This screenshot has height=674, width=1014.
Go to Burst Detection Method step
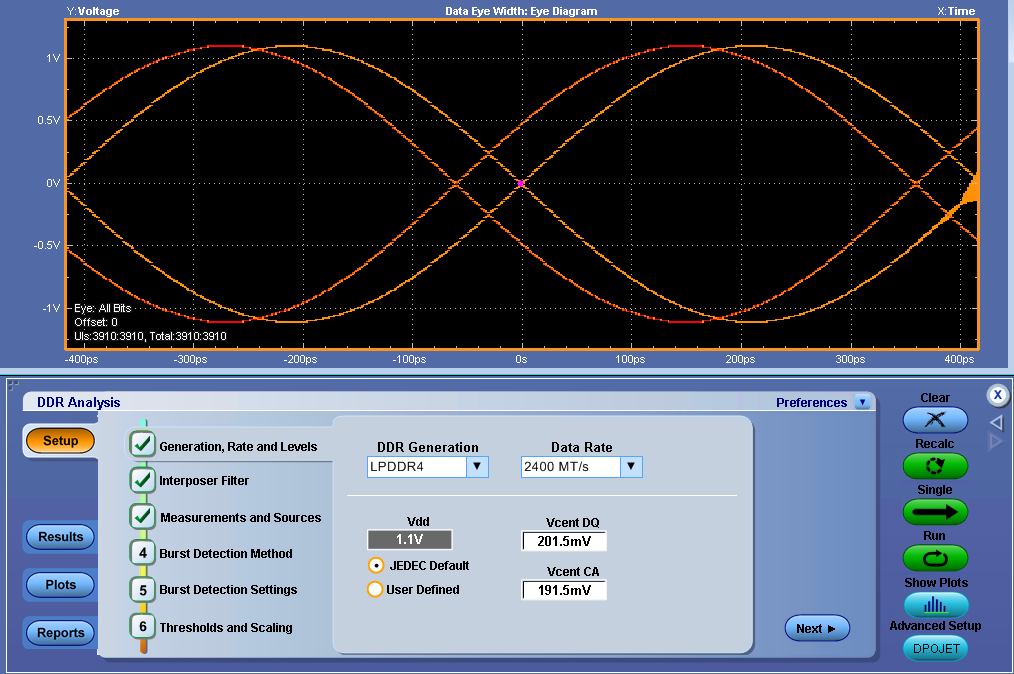click(x=143, y=554)
